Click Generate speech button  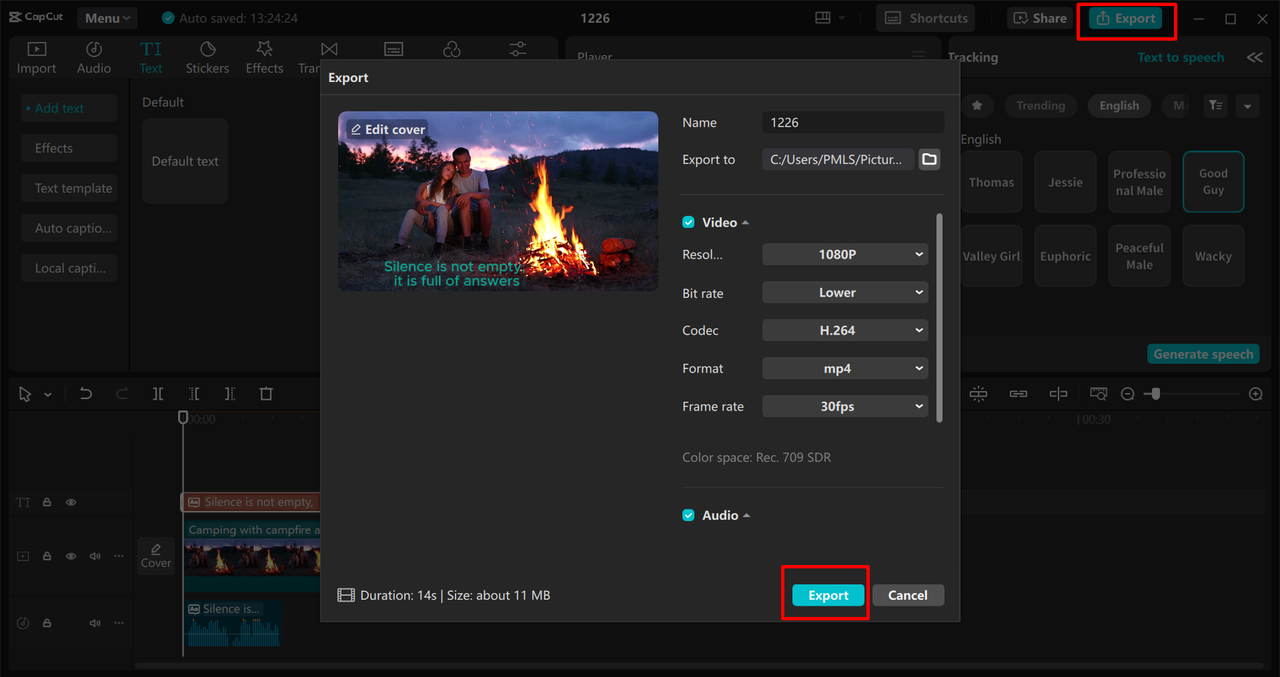(1203, 354)
